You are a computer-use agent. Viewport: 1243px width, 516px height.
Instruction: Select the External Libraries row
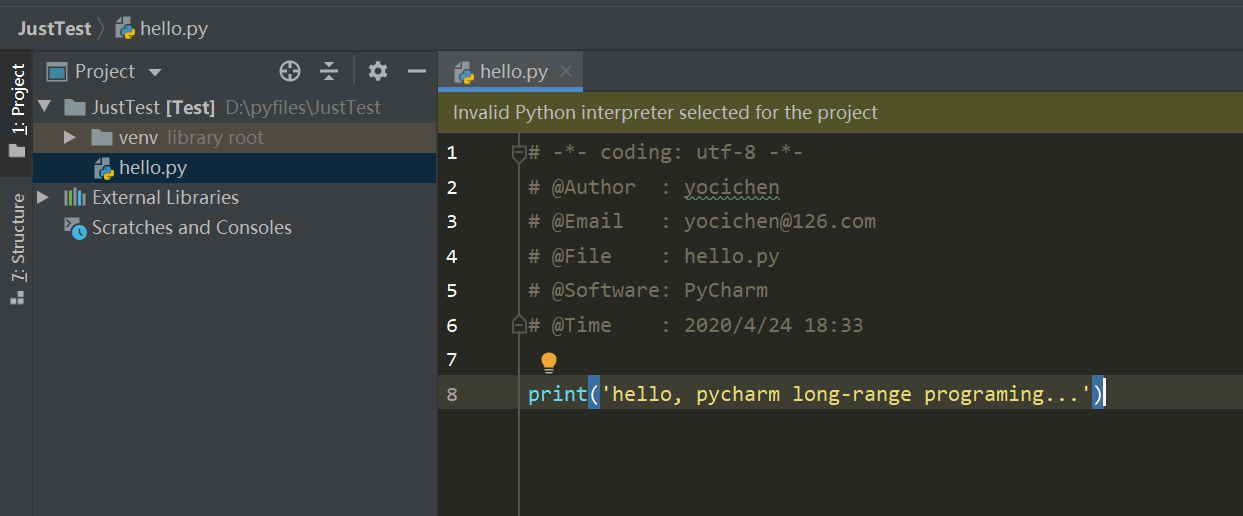235,197
